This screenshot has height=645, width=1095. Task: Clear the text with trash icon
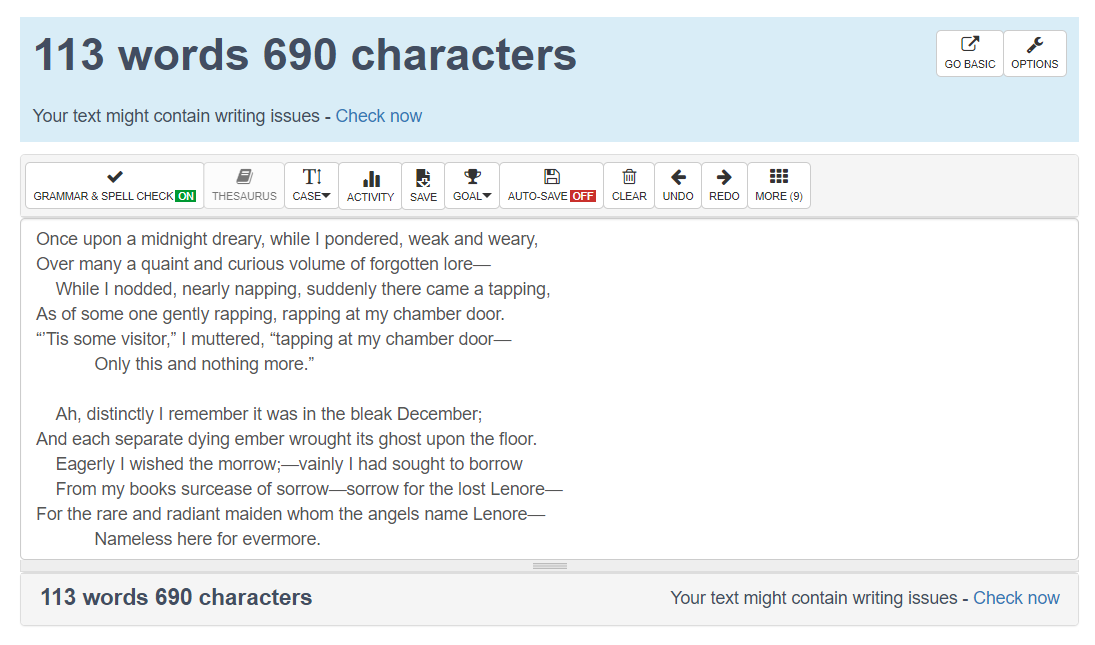click(x=629, y=186)
